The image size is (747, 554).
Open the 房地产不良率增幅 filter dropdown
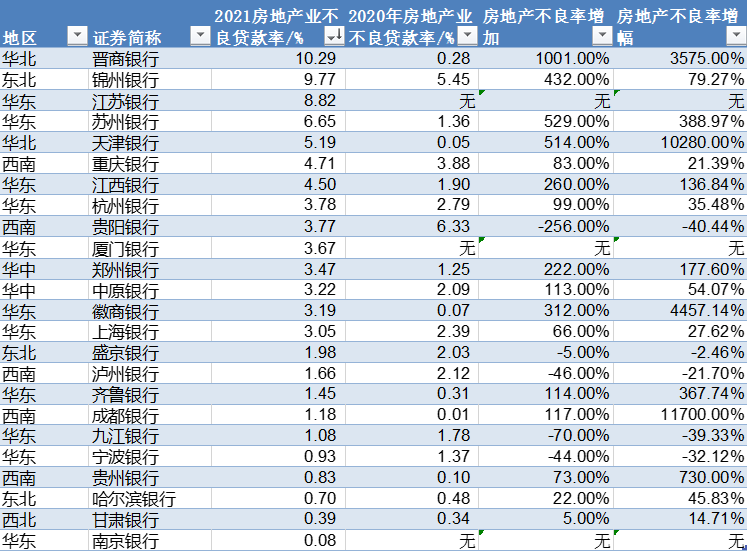tap(736, 35)
